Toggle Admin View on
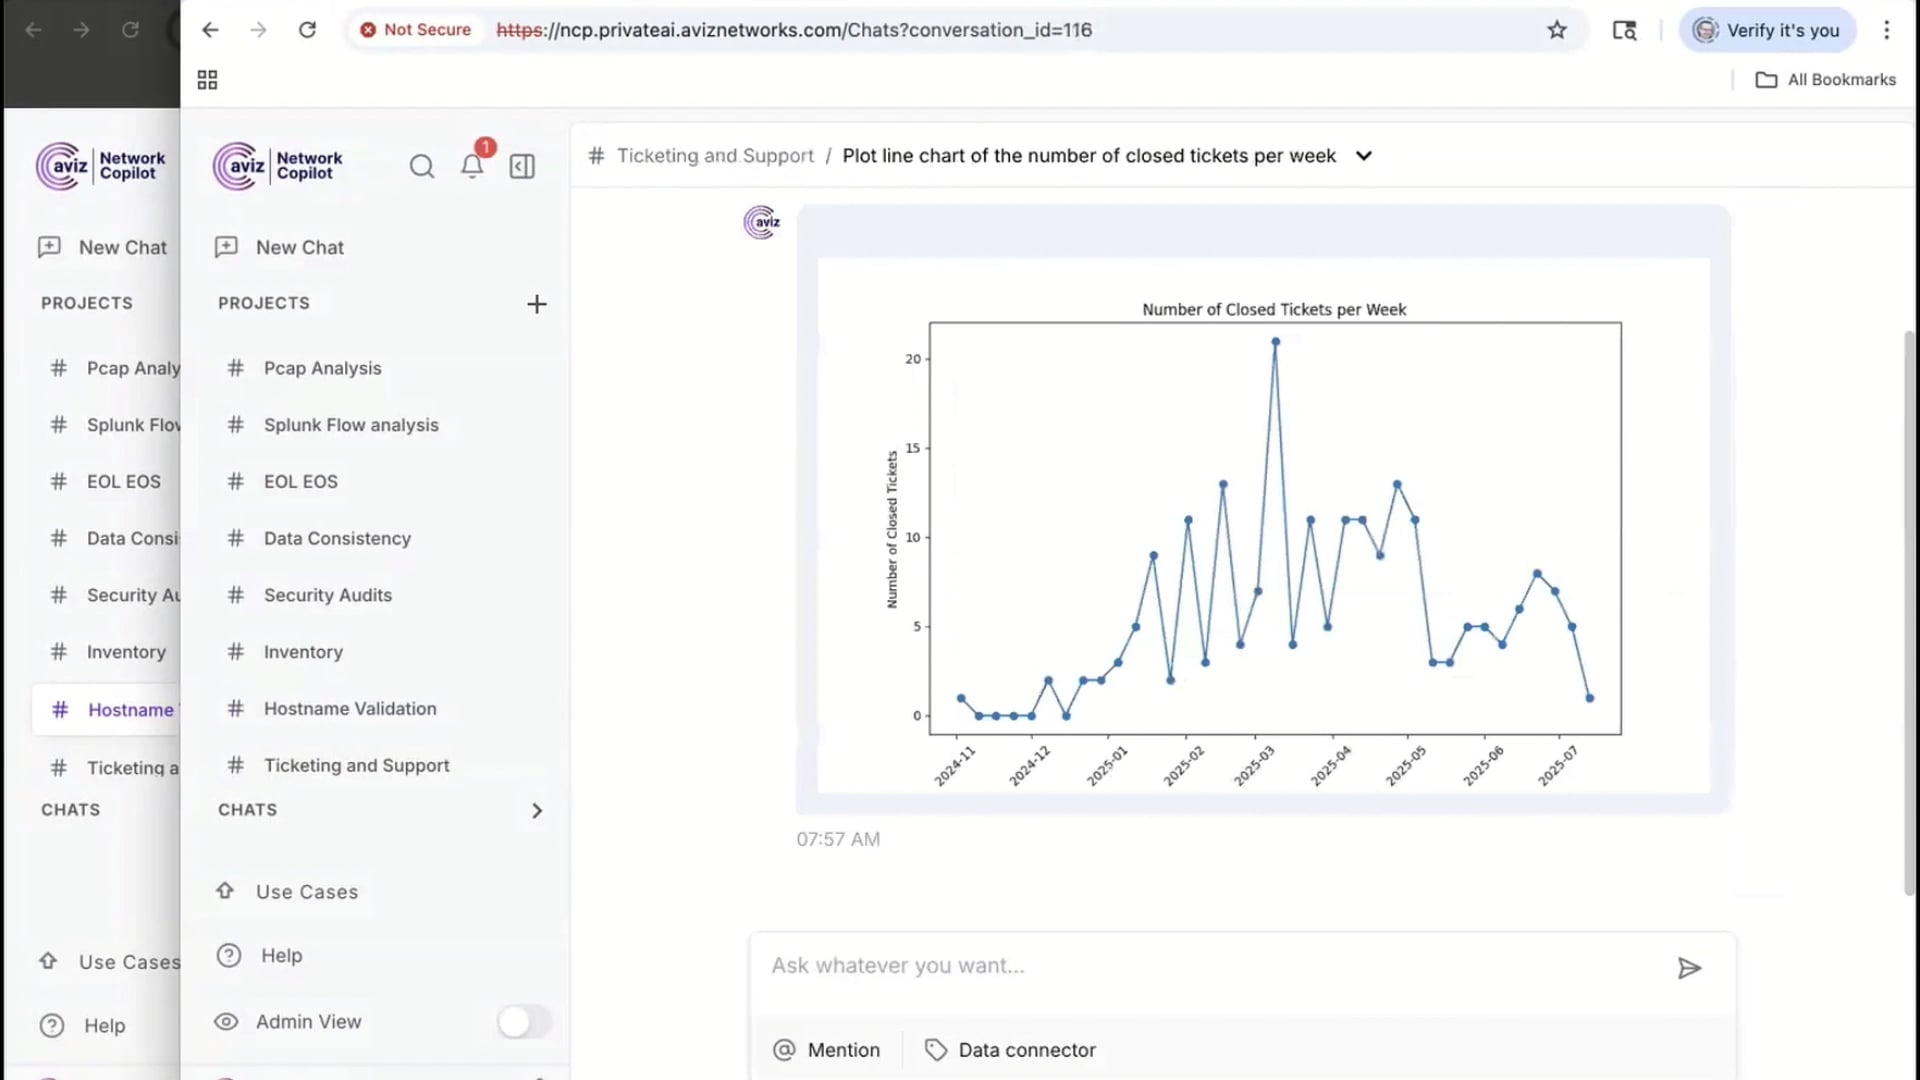The height and width of the screenshot is (1080, 1920). pos(524,1022)
